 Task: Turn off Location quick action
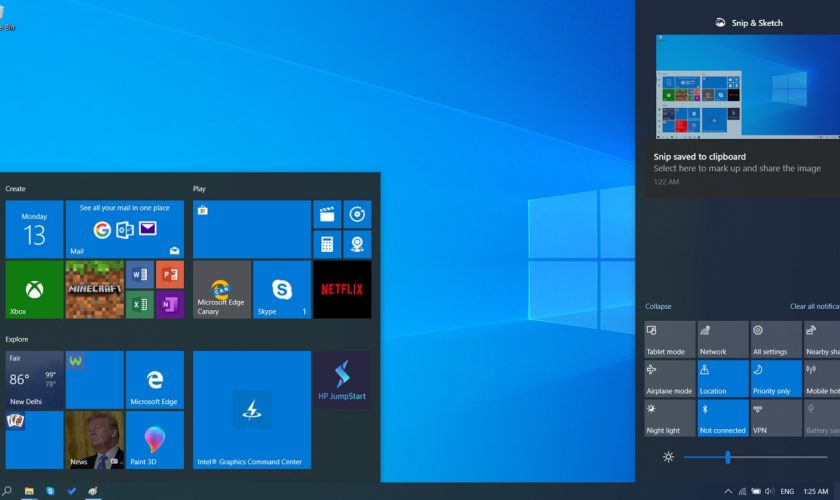[x=722, y=379]
